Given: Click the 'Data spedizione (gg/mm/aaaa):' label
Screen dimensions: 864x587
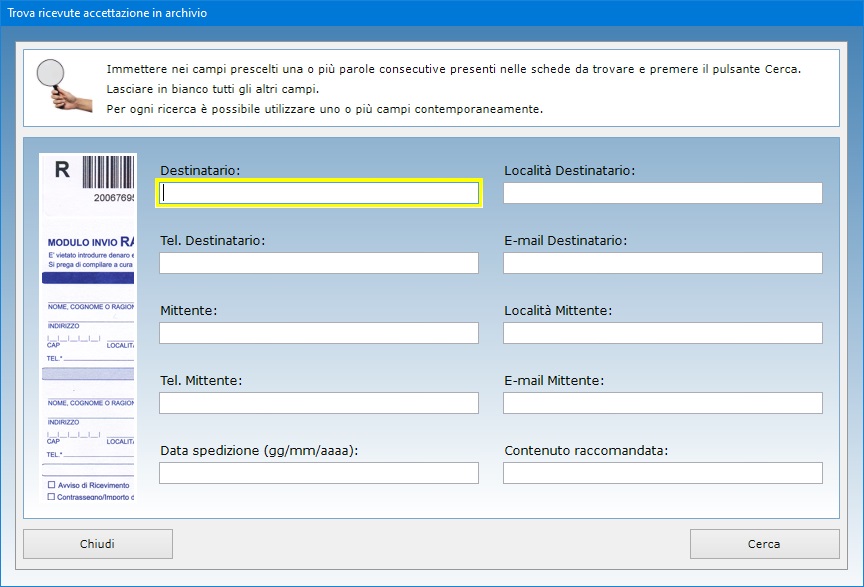Looking at the screenshot, I should coord(259,450).
